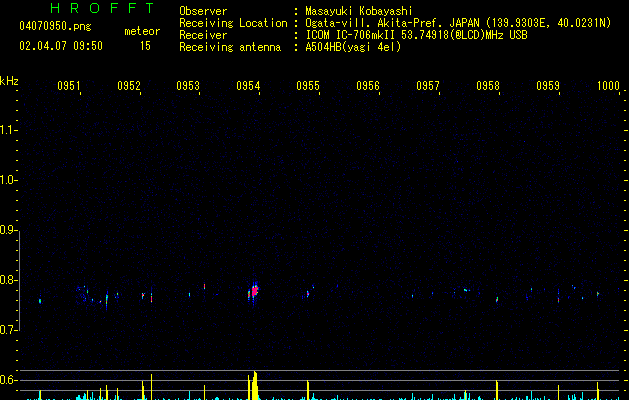Image resolution: width=629 pixels, height=400 pixels.
Task: Click the ICOM IC-706mkII receiver value
Action: pyautogui.click(x=416, y=35)
